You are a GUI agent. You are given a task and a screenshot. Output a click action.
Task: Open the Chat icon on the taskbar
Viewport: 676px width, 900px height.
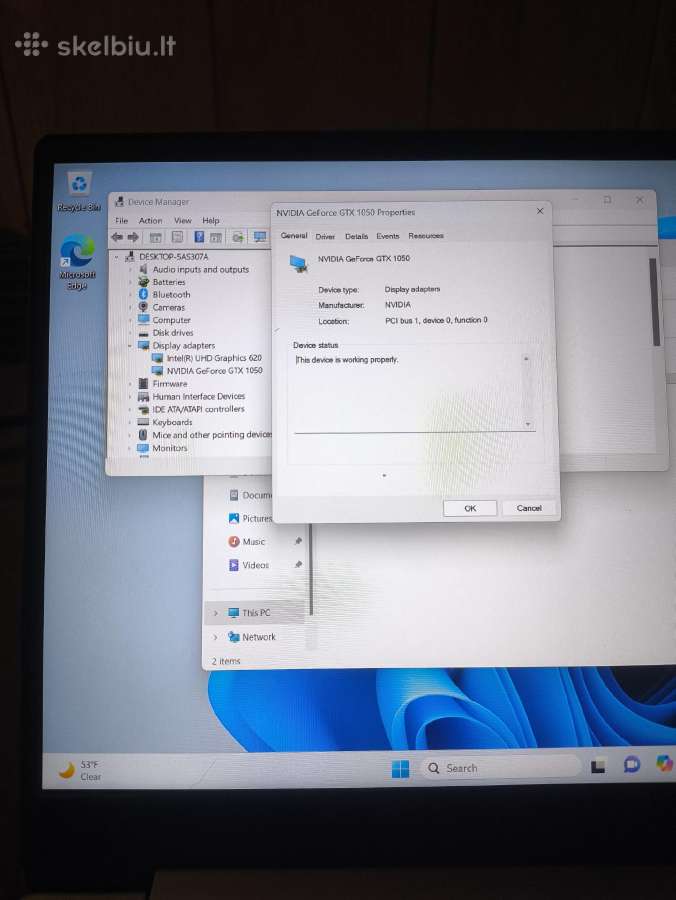point(632,765)
